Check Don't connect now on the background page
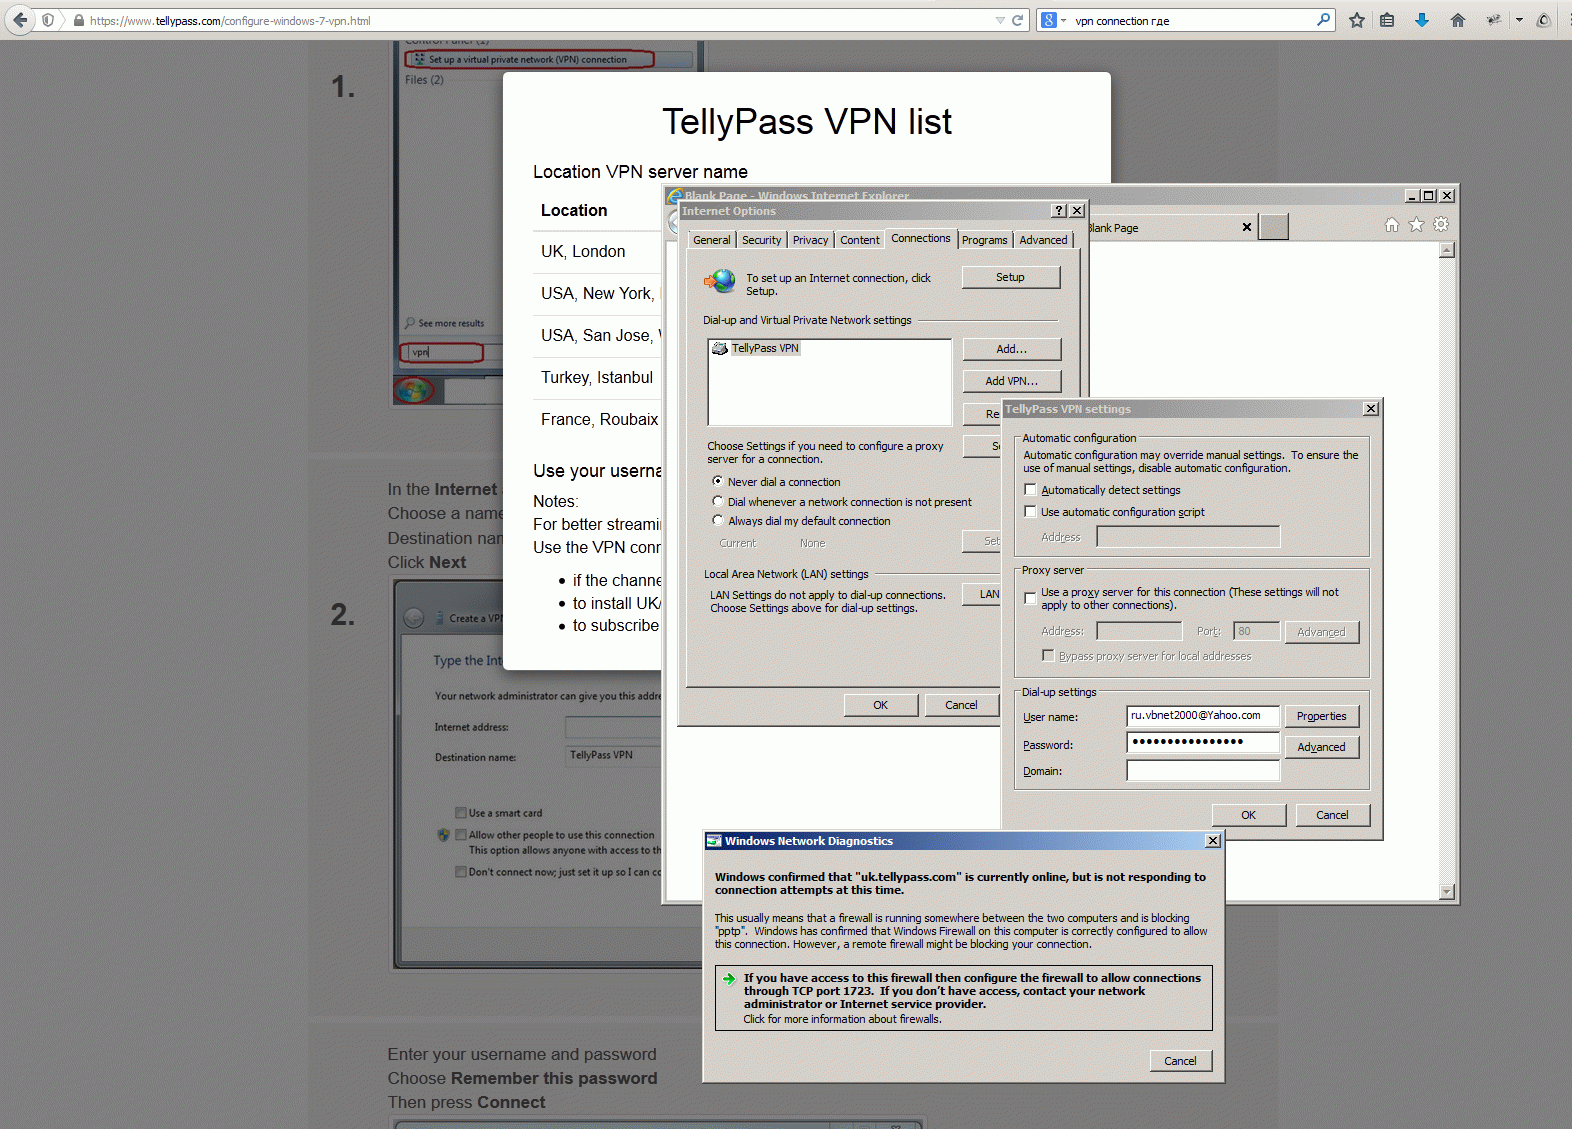 461,872
